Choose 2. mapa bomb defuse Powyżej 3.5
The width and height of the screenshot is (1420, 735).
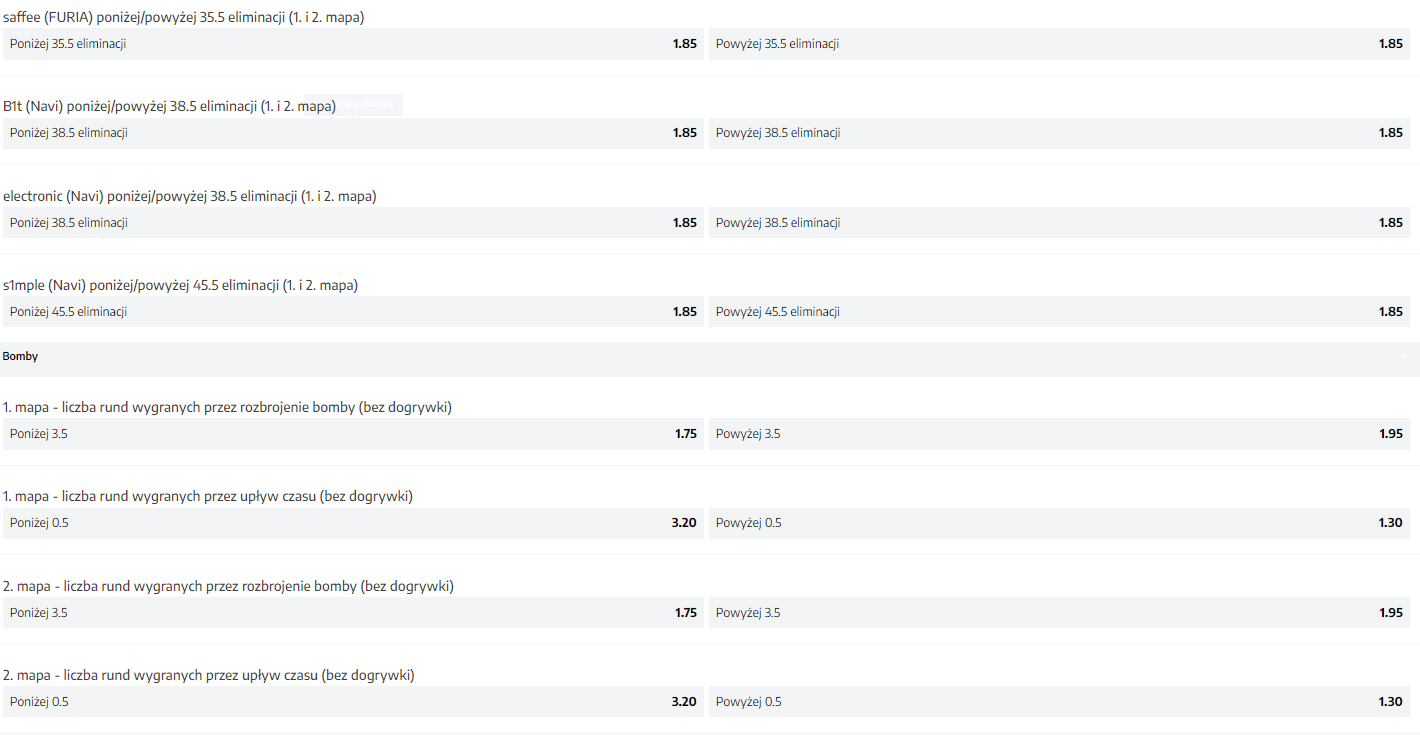click(1059, 613)
